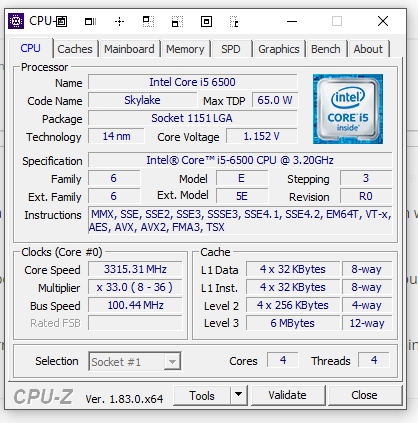Click the nested squares icon in title bar

click(206, 22)
